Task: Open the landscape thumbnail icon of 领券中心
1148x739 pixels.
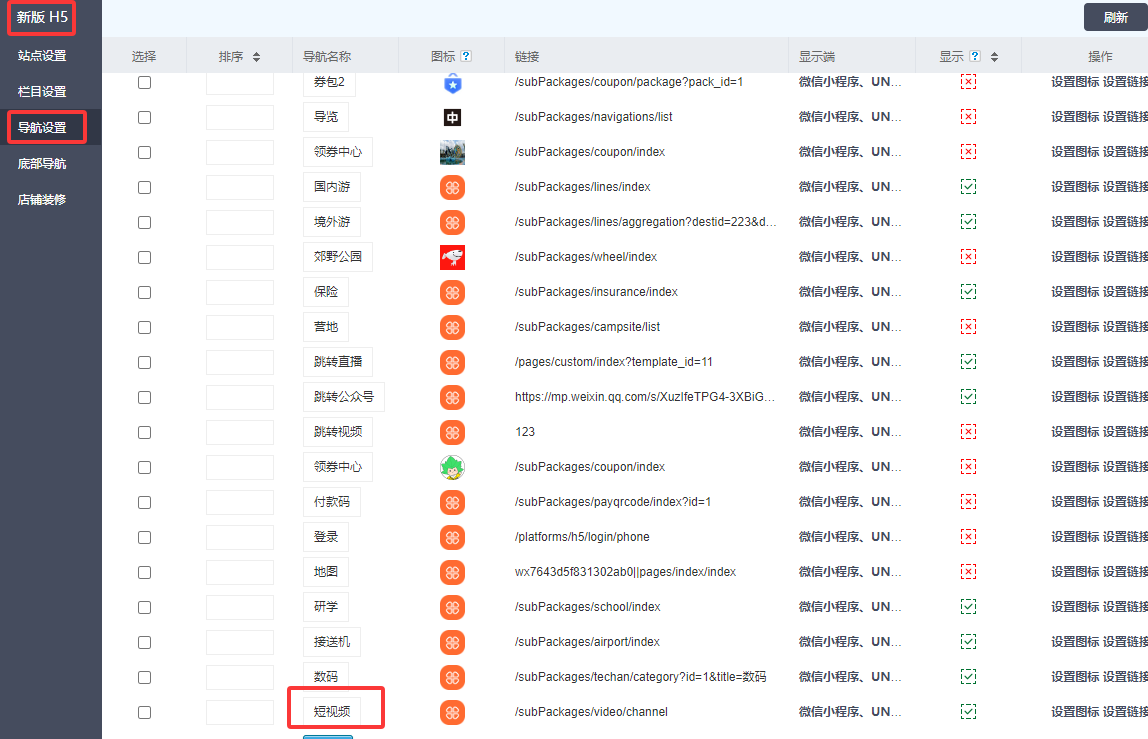Action: point(452,152)
